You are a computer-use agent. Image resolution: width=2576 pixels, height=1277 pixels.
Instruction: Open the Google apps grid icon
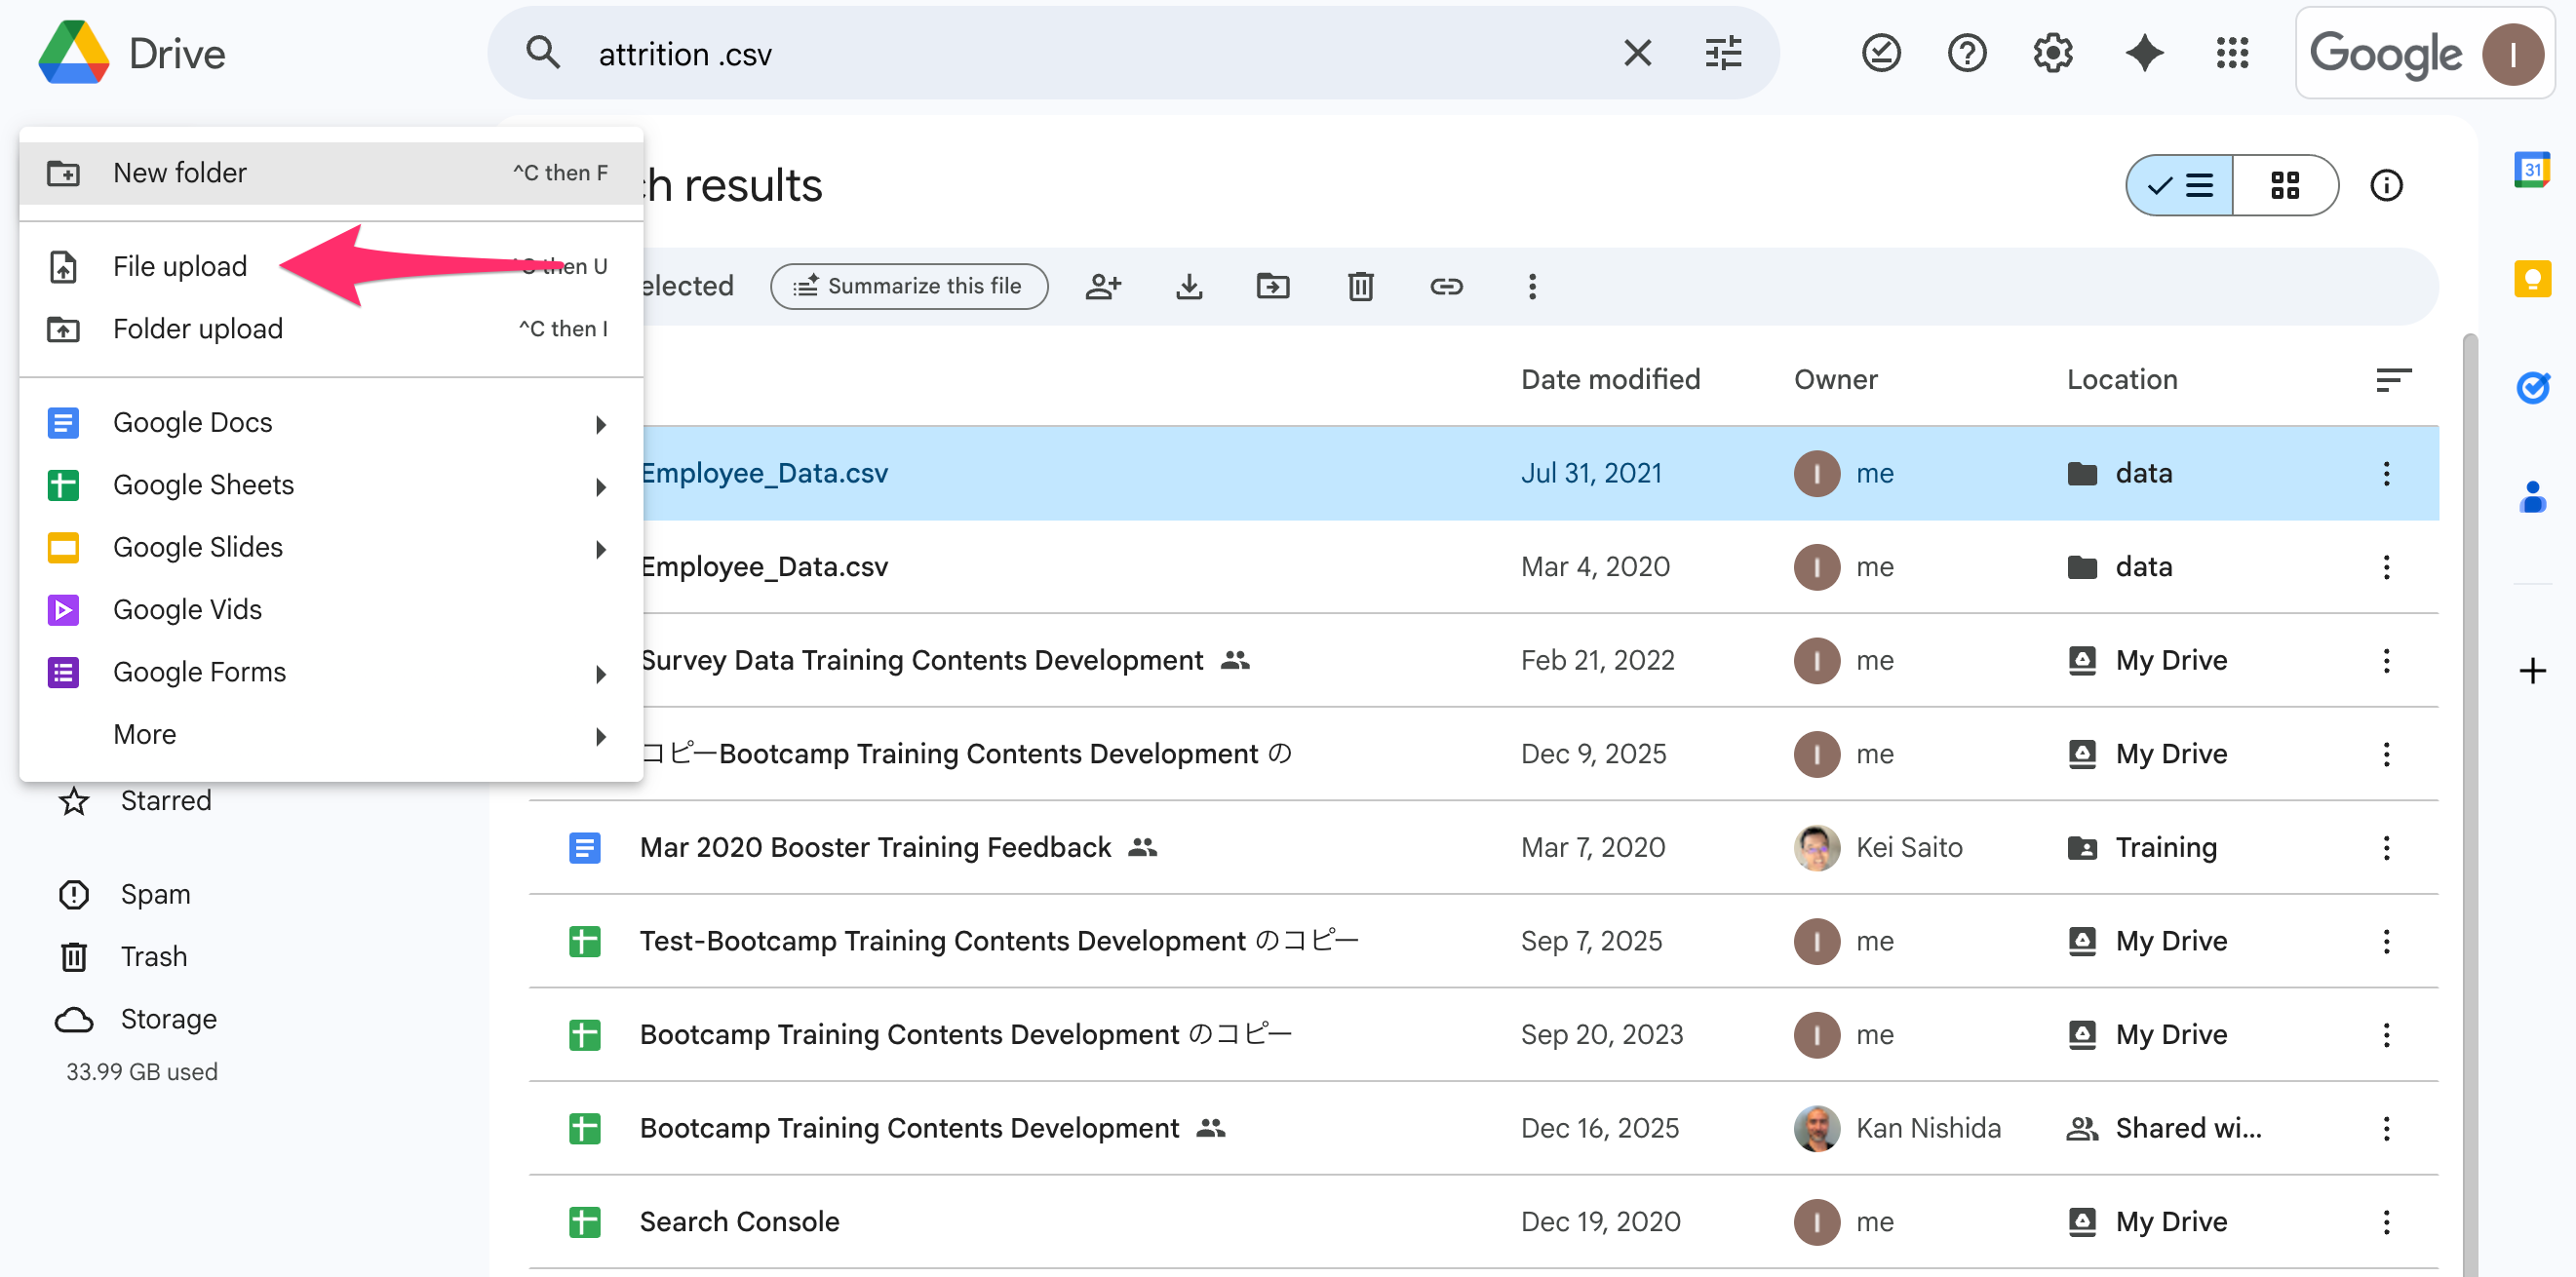click(x=2231, y=53)
